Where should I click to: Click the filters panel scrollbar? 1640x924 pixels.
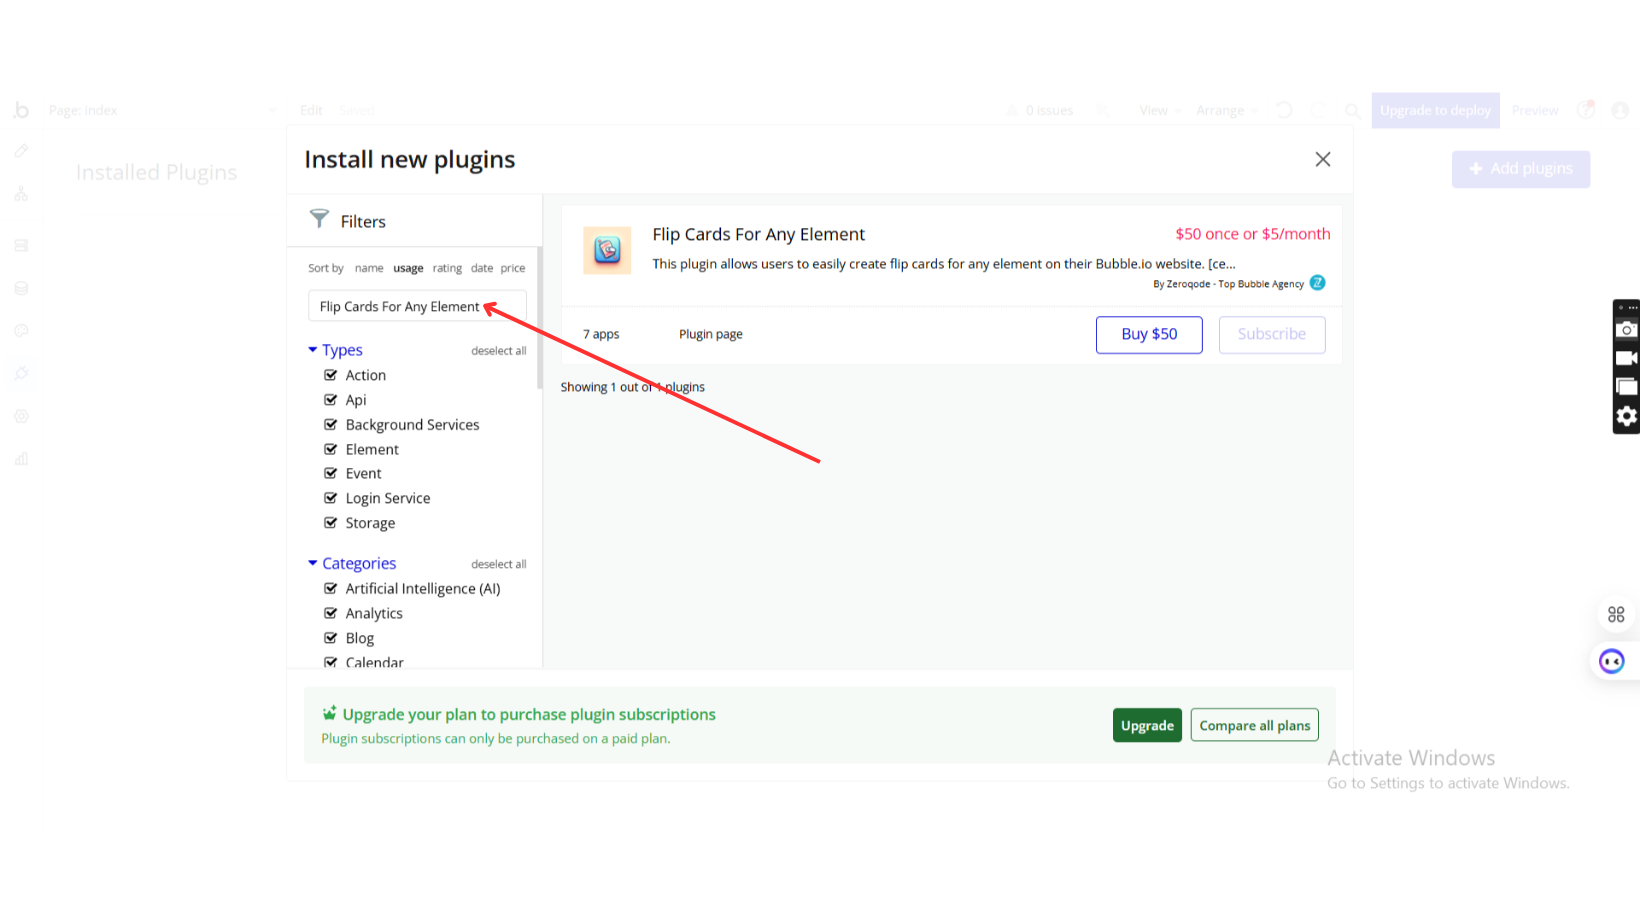[x=540, y=318]
